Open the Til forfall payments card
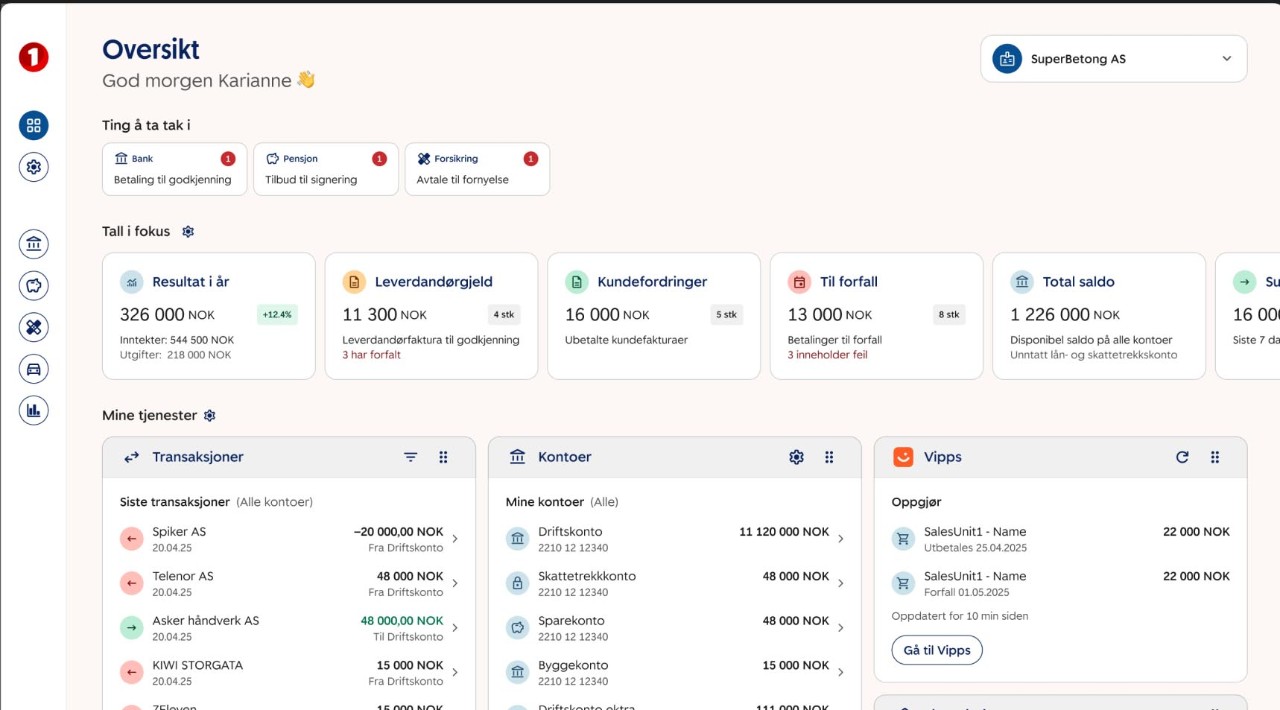This screenshot has height=710, width=1280. [x=876, y=316]
